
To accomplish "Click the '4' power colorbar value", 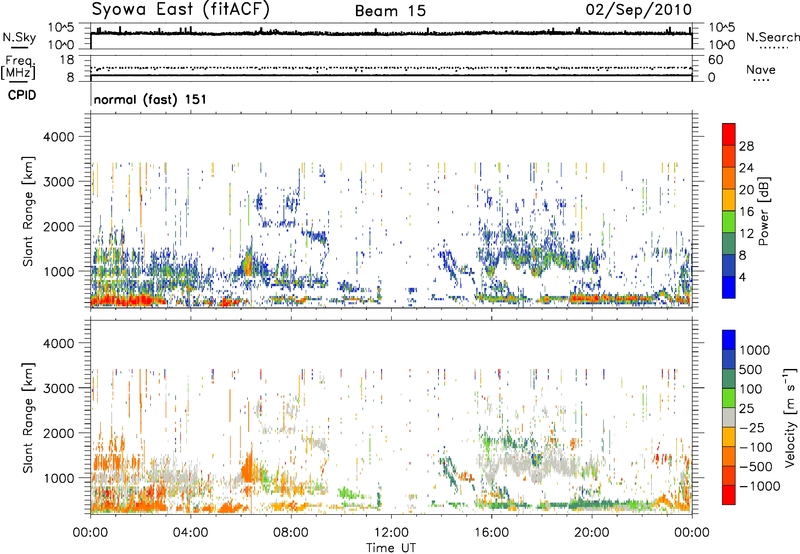I will point(742,278).
